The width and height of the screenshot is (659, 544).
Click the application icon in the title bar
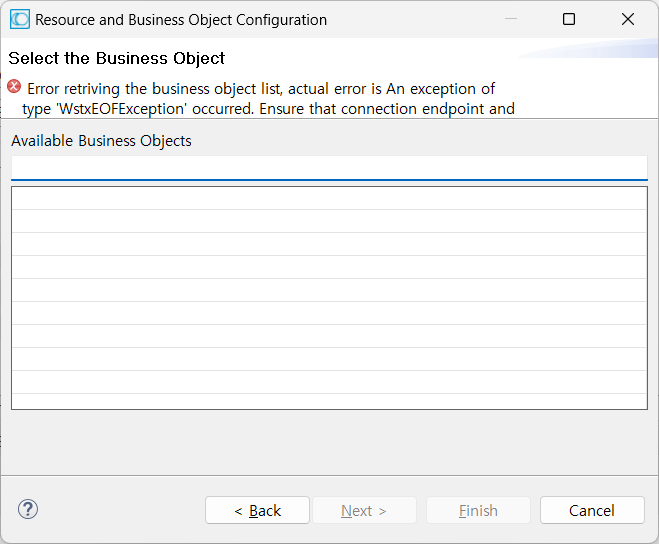point(19,19)
